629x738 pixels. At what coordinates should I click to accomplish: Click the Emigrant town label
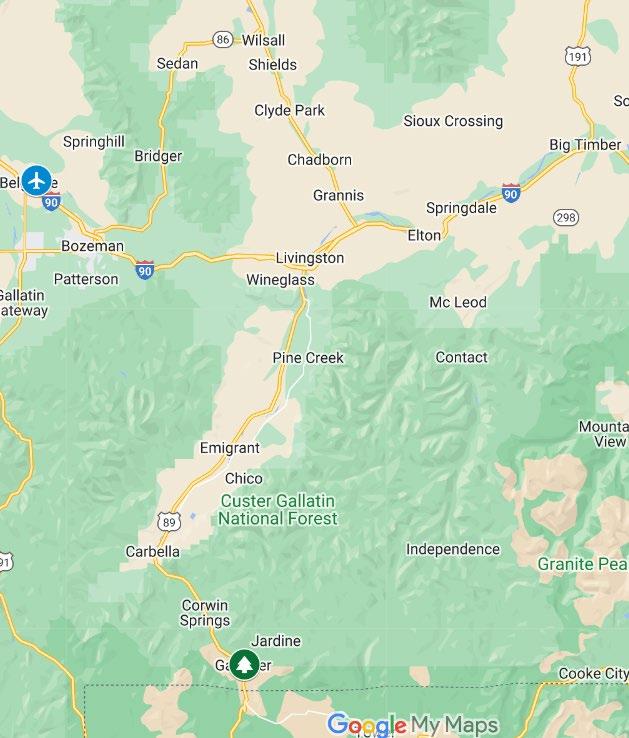pos(229,448)
